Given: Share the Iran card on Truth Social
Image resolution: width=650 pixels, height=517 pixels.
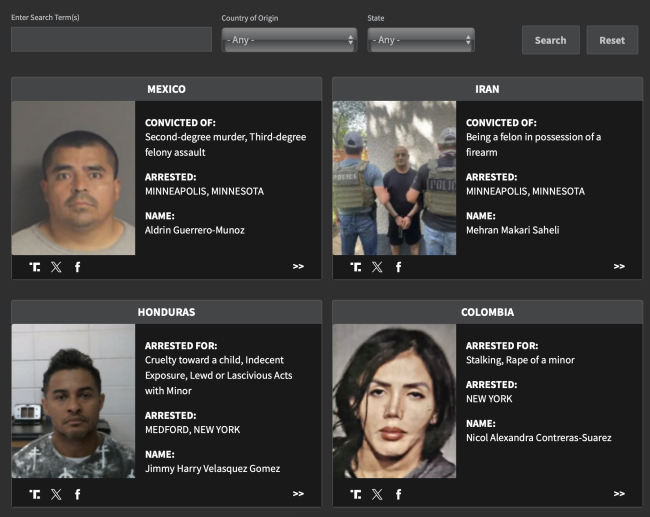Looking at the screenshot, I should point(356,267).
